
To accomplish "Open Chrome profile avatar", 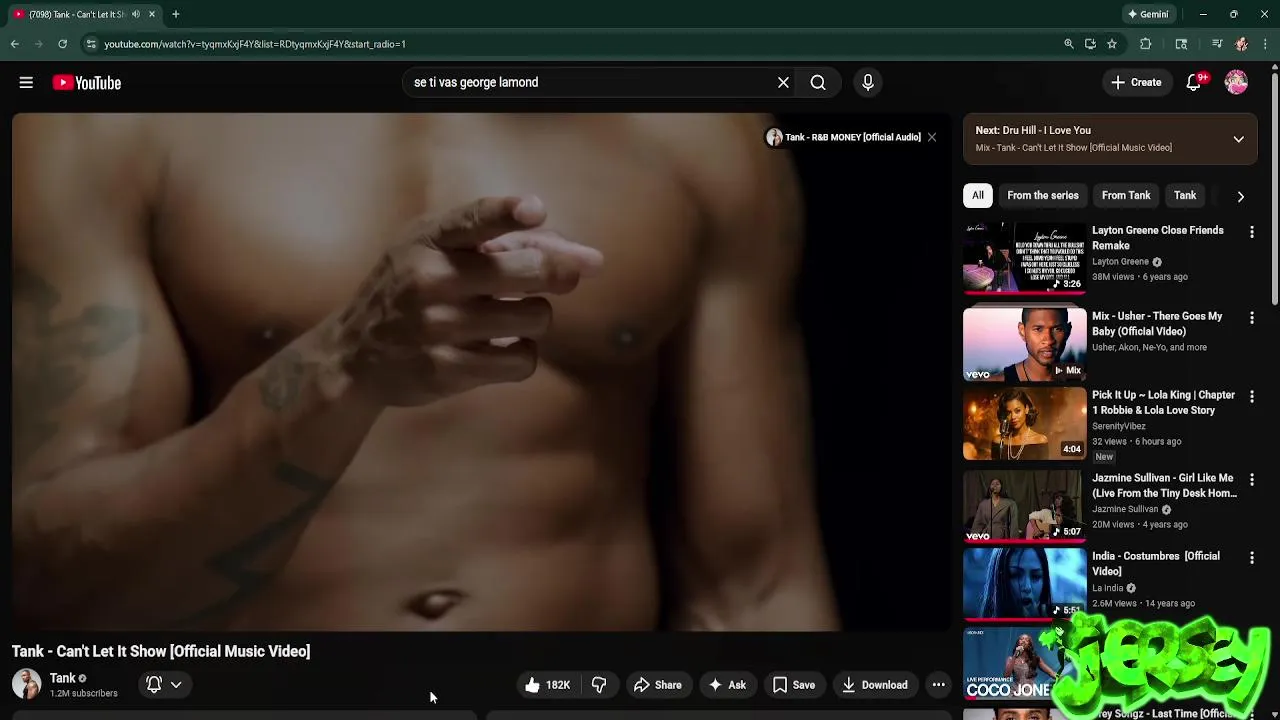I will (x=1241, y=44).
